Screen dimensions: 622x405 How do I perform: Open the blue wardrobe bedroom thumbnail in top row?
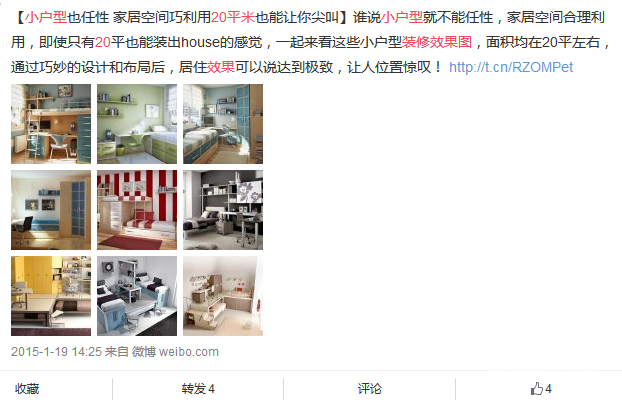coord(223,124)
